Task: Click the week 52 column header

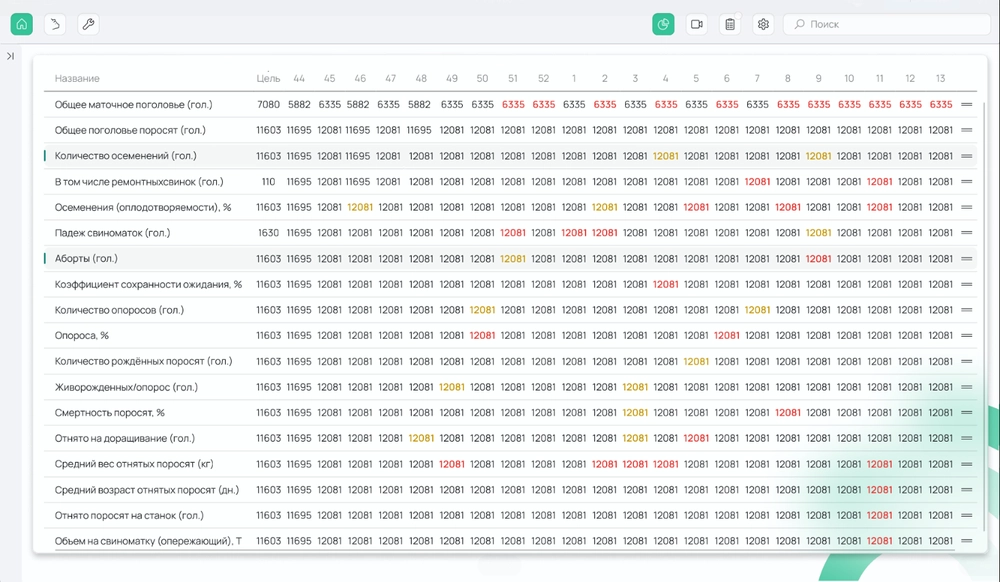Action: [543, 78]
